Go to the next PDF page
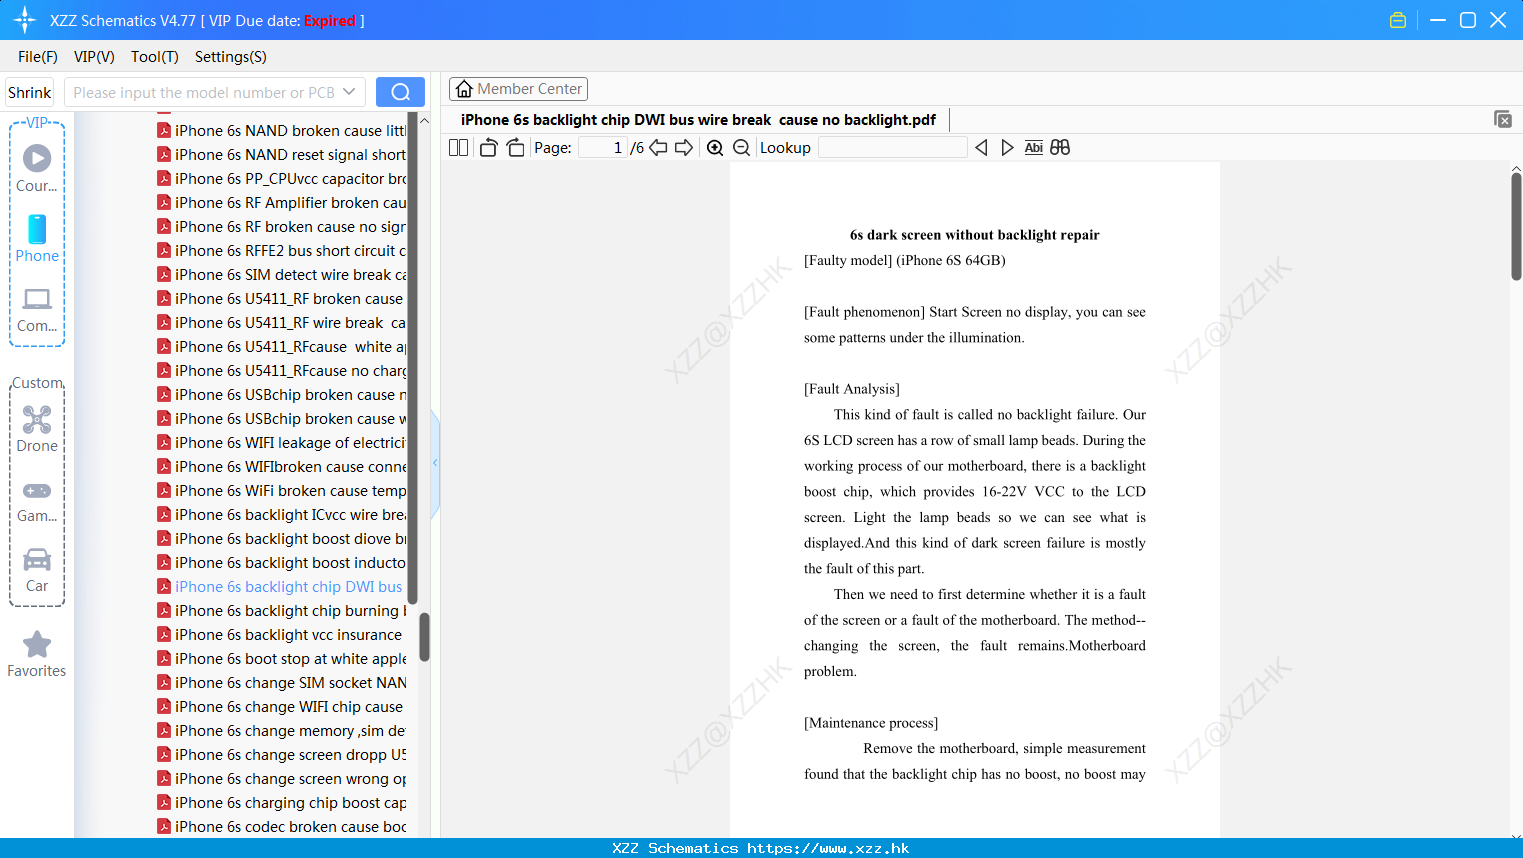Image resolution: width=1523 pixels, height=858 pixels. [x=684, y=148]
